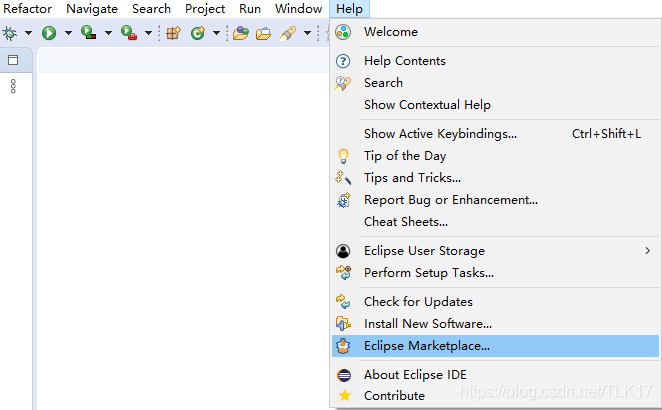Select About Eclipse IDE
The height and width of the screenshot is (410, 662).
pos(495,375)
